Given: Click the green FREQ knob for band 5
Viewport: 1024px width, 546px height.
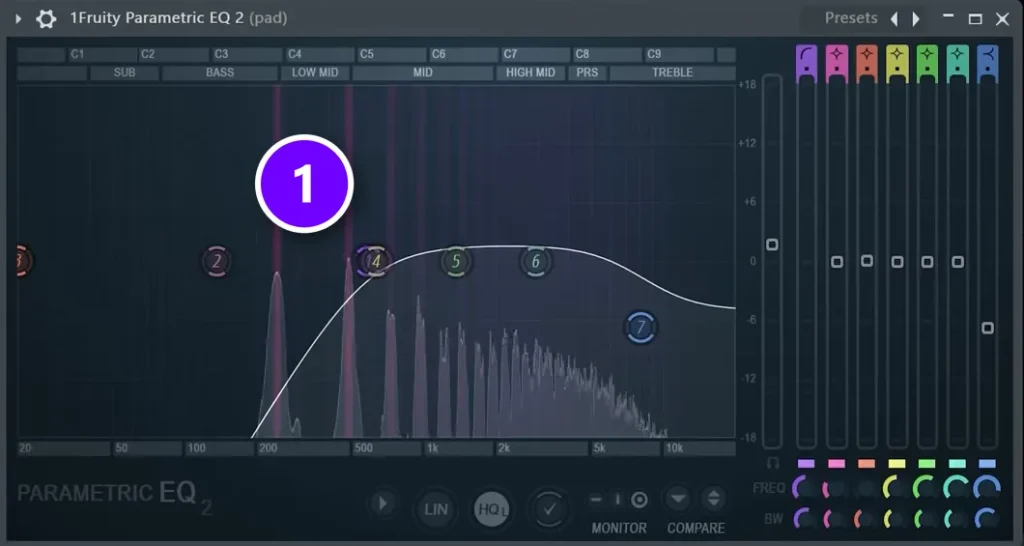Looking at the screenshot, I should point(925,488).
